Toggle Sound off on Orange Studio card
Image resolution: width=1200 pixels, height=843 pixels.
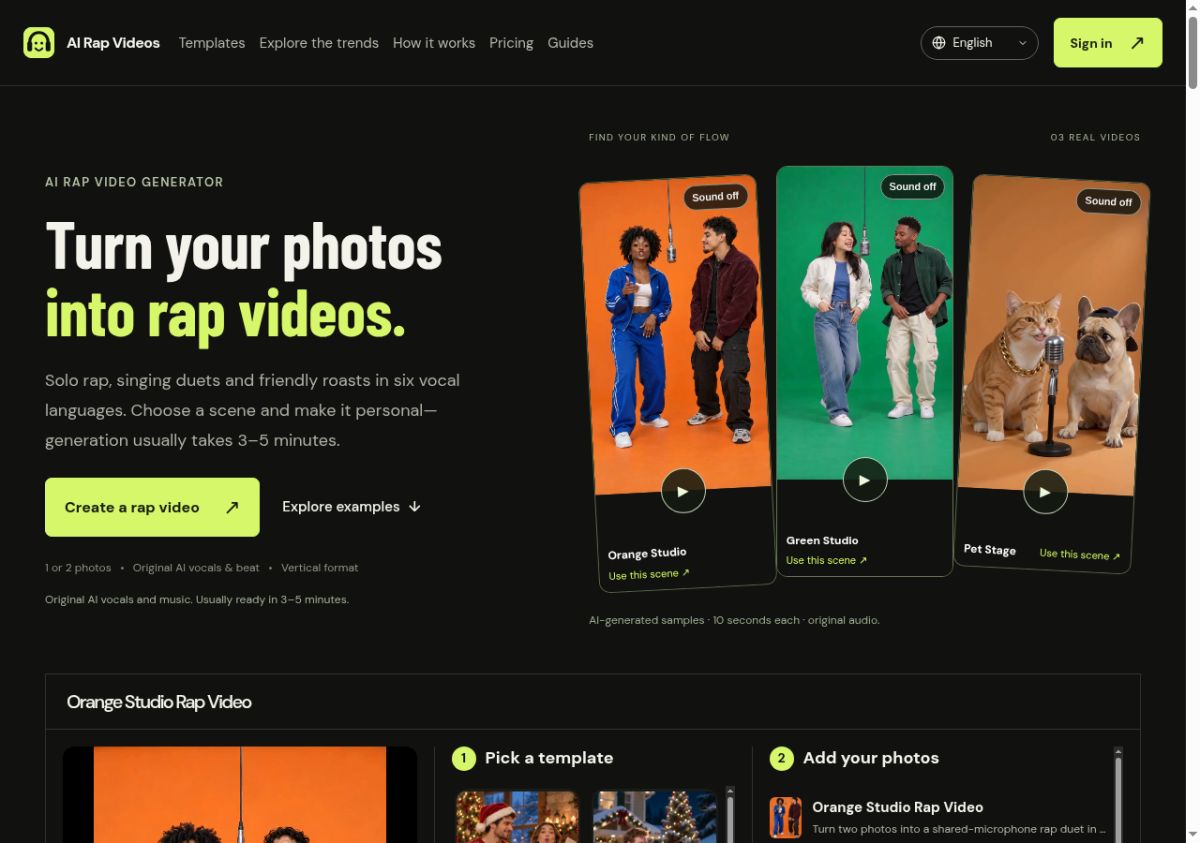coord(716,197)
